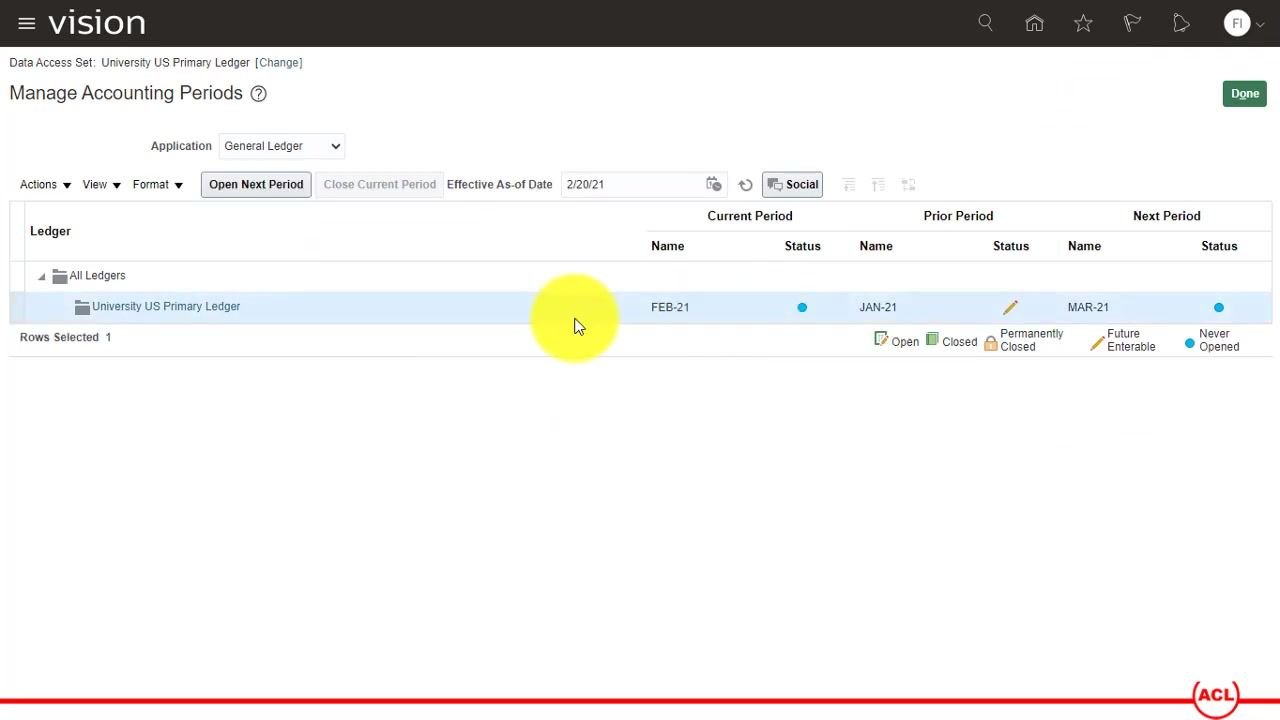
Task: Click the Never Opened legend entry
Action: click(1212, 340)
